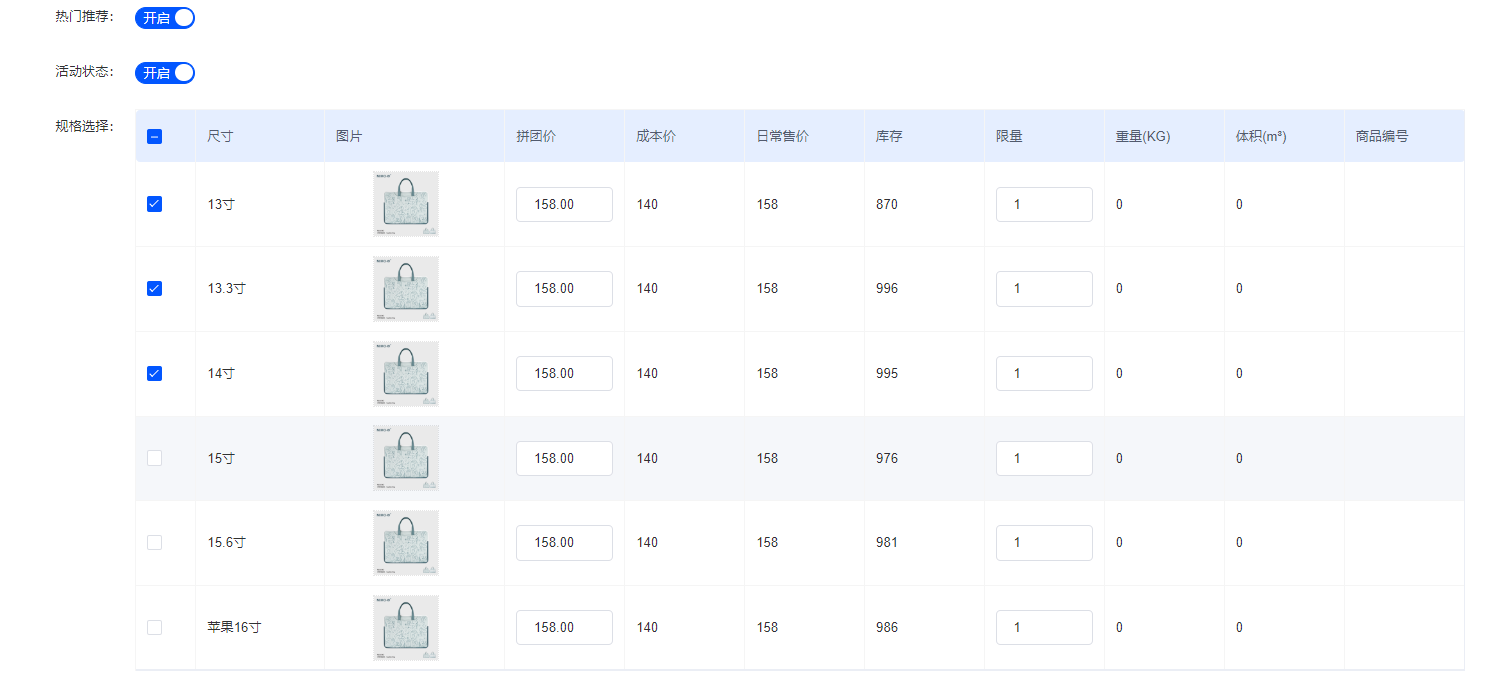Focus the 拼团价 input for 13寸
Image resolution: width=1498 pixels, height=682 pixels.
tap(564, 204)
